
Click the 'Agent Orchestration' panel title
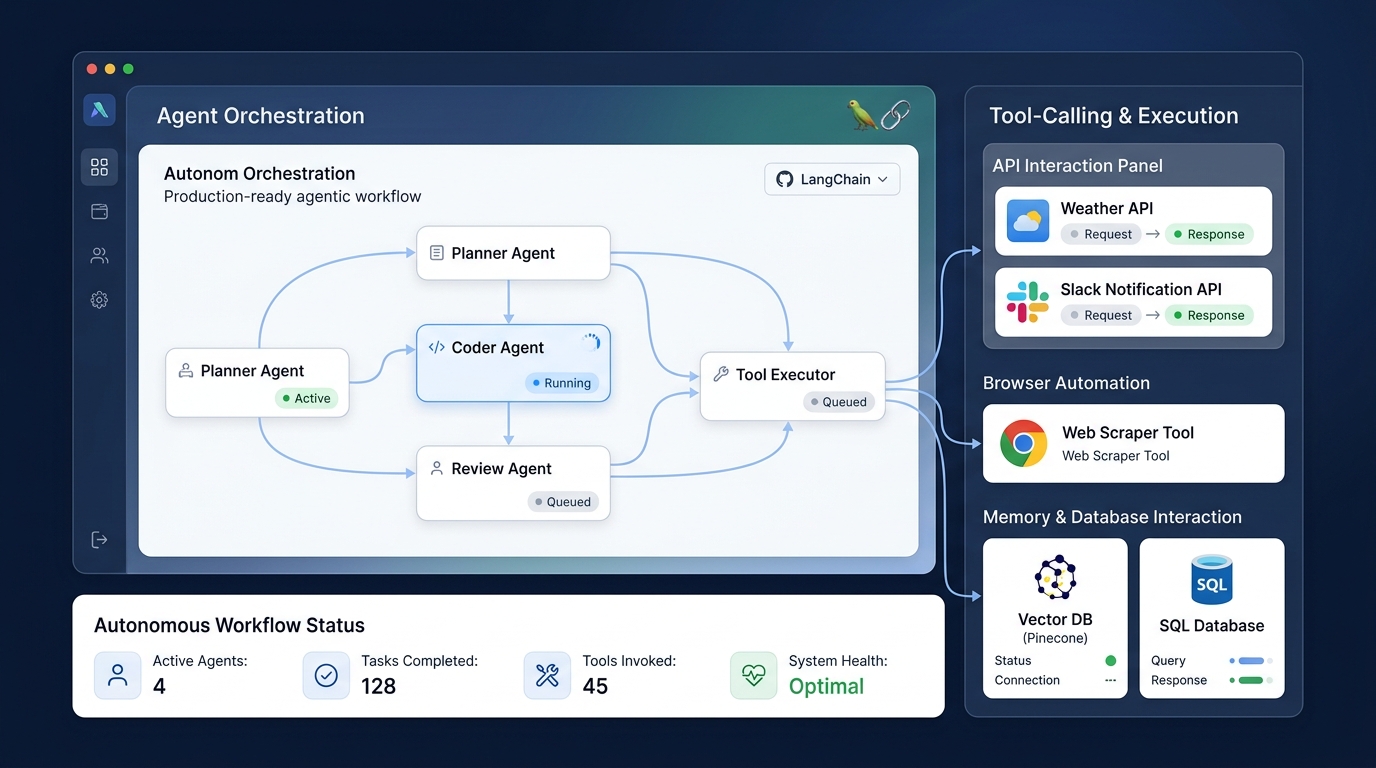[x=260, y=116]
